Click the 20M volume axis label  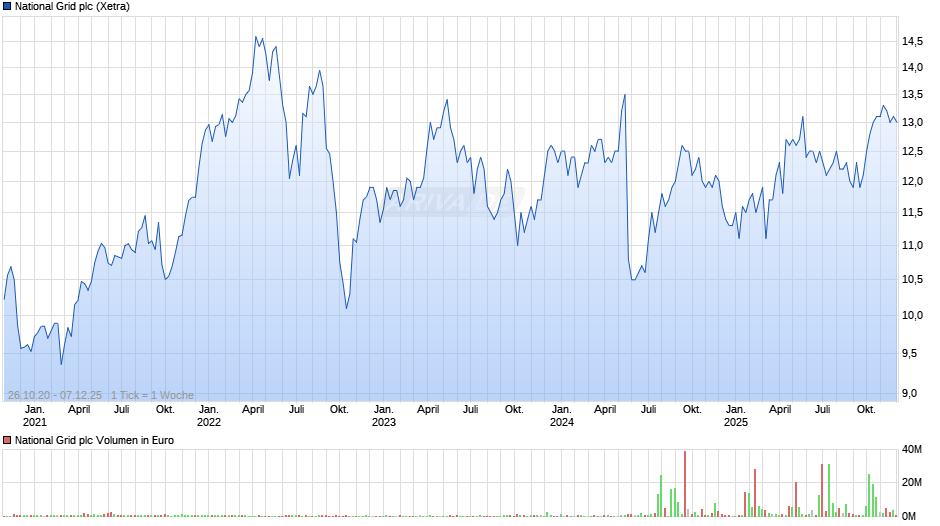912,483
